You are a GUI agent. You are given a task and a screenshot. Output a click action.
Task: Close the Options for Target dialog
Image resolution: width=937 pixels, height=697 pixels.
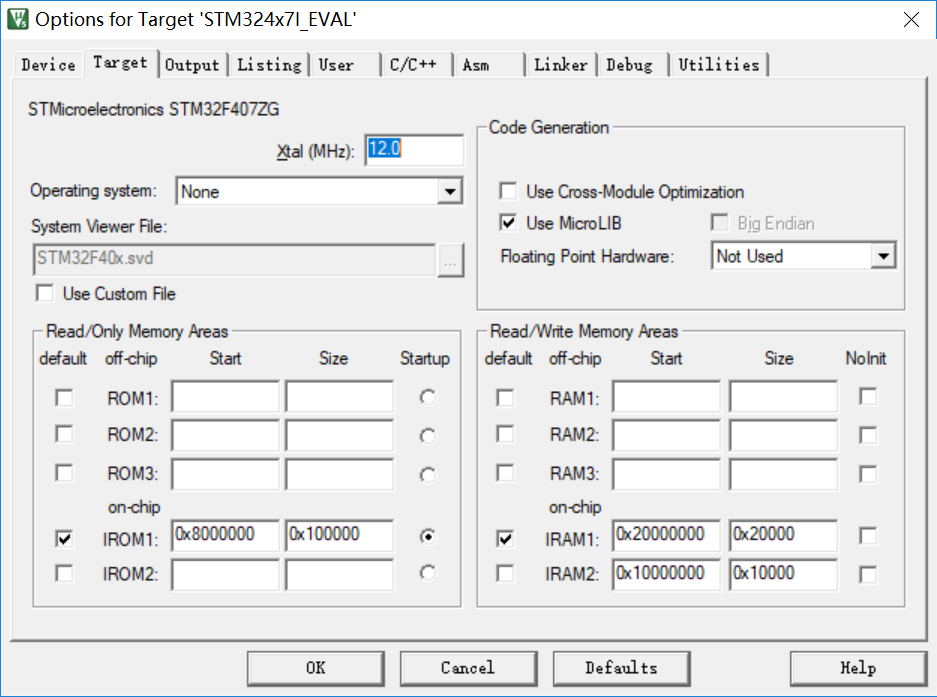point(911,20)
